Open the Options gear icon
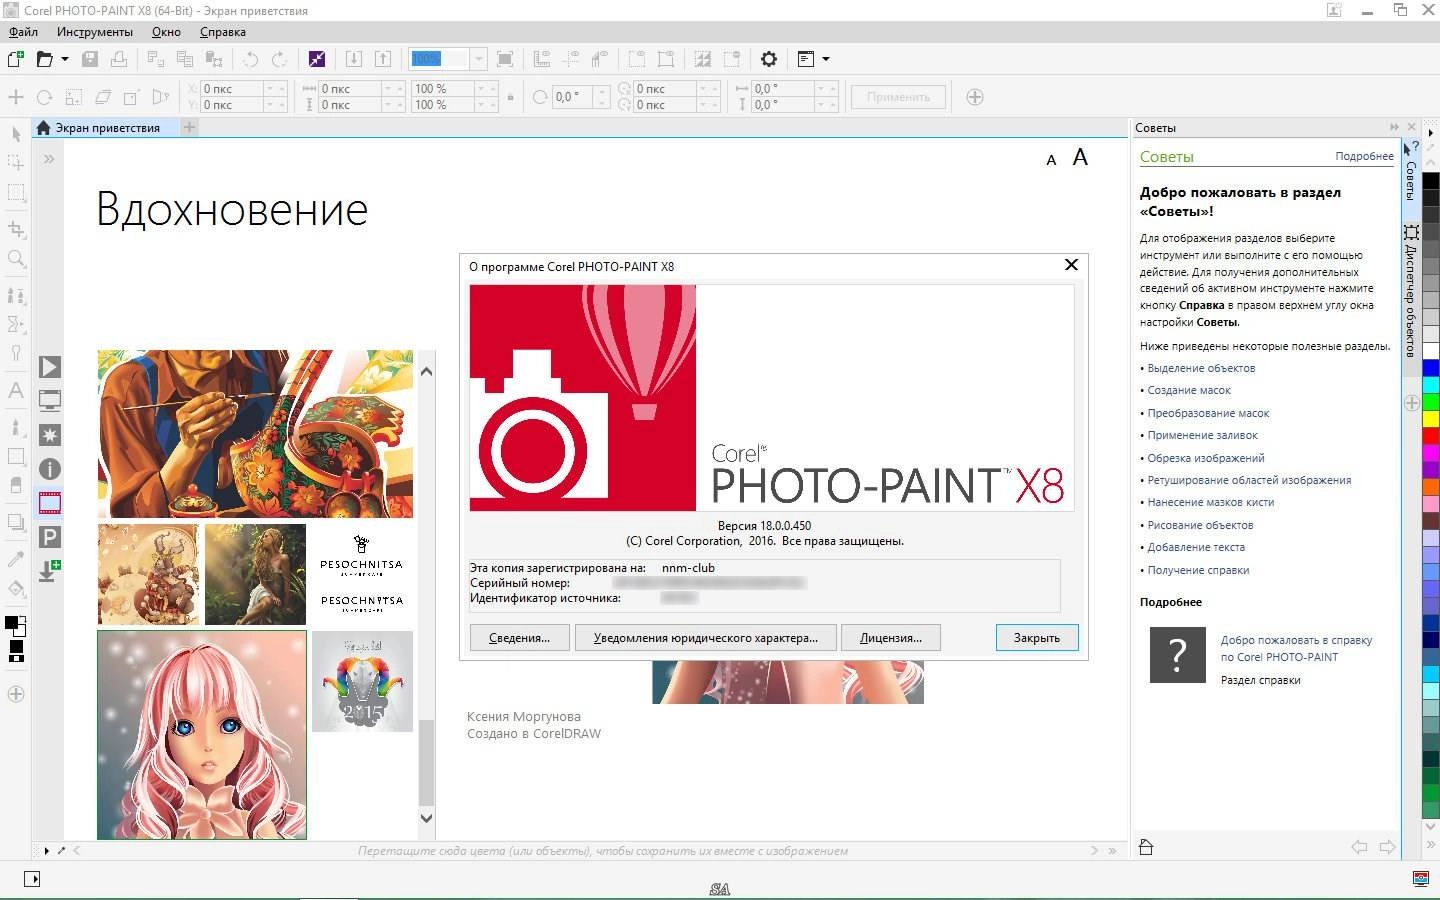This screenshot has width=1440, height=900. pyautogui.click(x=768, y=59)
